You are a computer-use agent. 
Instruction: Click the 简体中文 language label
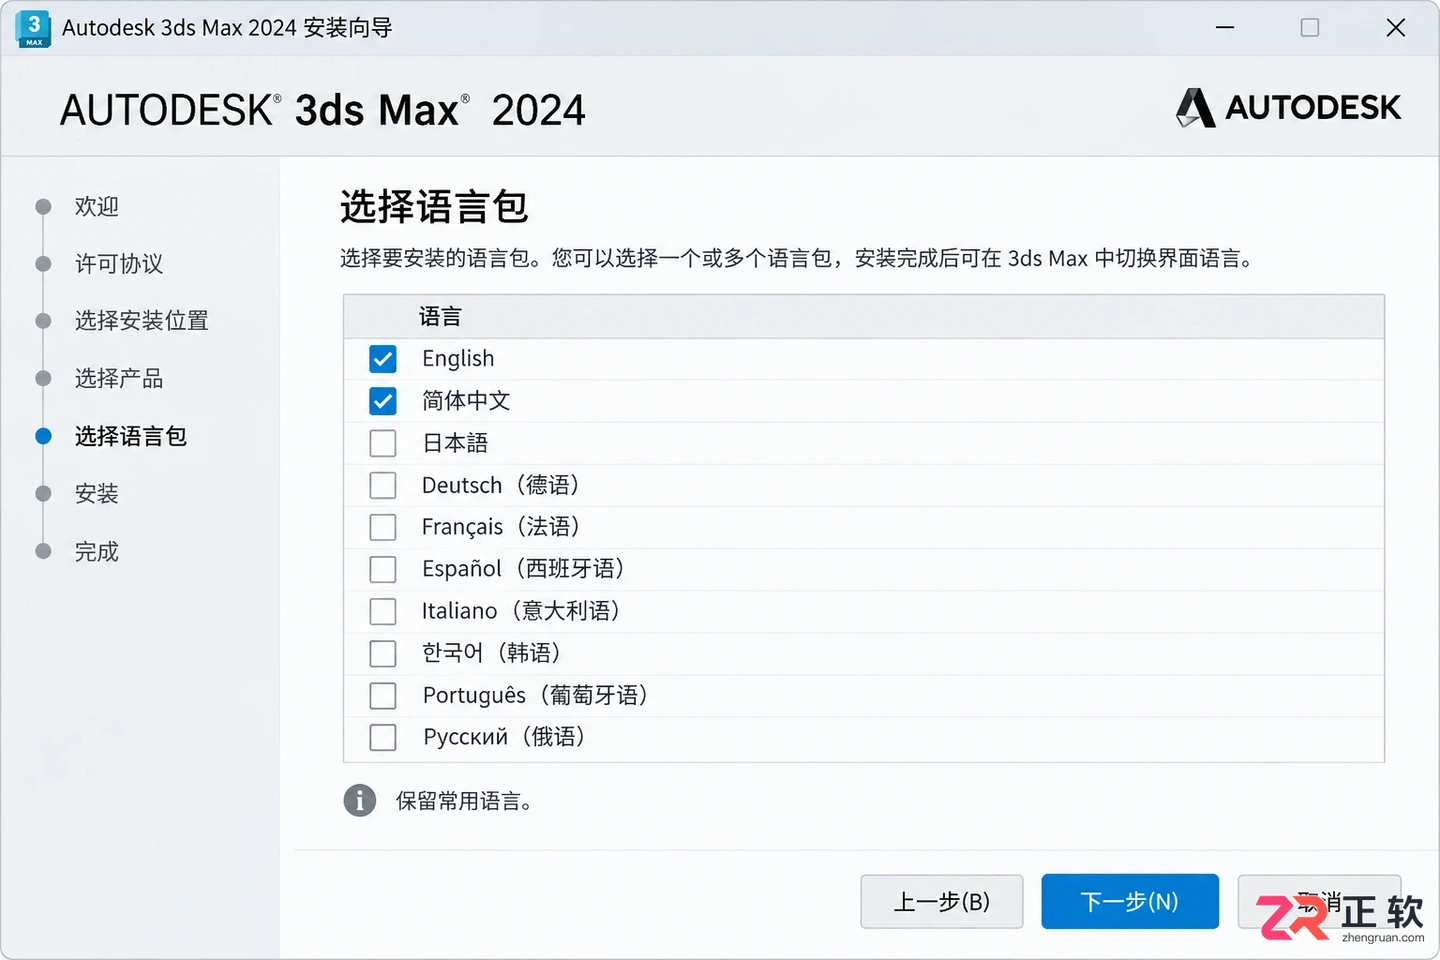[466, 401]
